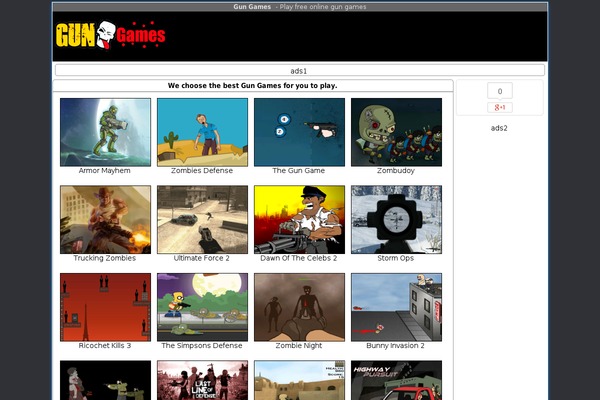This screenshot has height=400, width=600.
Task: Open the Ultimate Force 2 thumbnail
Action: pos(202,220)
